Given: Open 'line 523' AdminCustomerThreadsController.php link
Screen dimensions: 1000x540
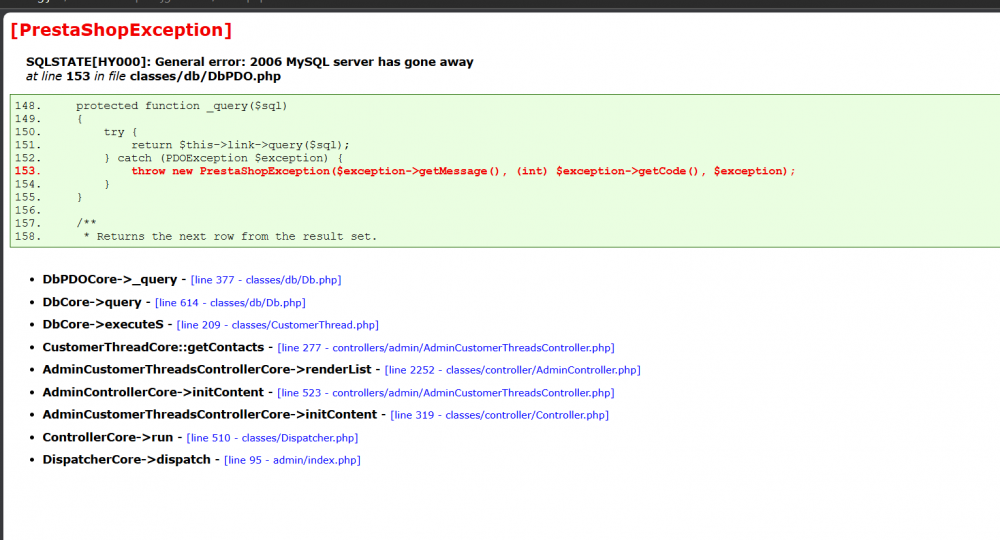Looking at the screenshot, I should click(446, 393).
